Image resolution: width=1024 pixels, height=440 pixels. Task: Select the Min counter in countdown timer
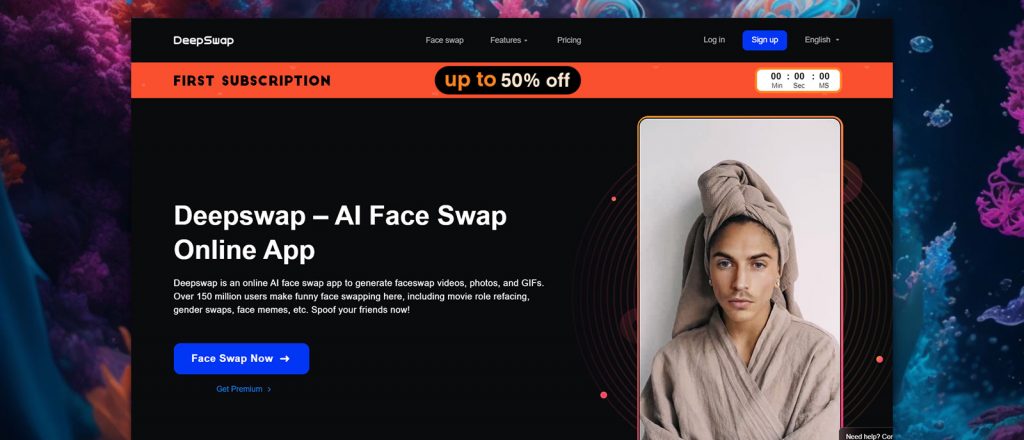coord(776,80)
